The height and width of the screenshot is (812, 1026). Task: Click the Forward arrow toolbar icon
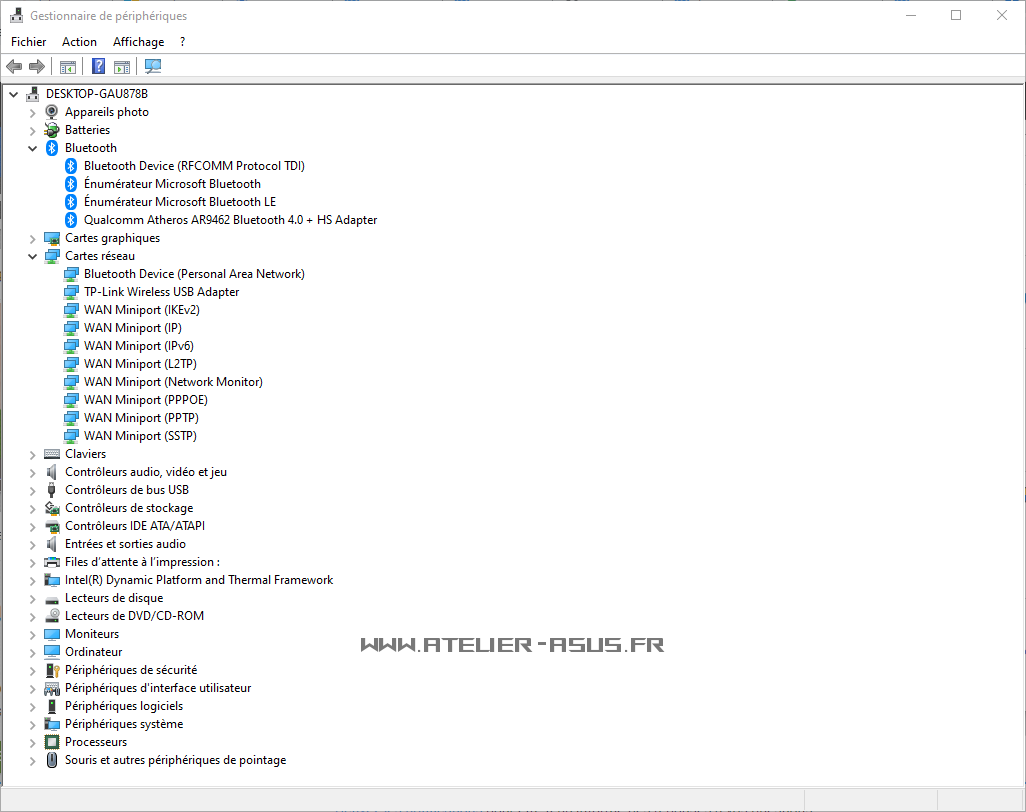pyautogui.click(x=37, y=66)
